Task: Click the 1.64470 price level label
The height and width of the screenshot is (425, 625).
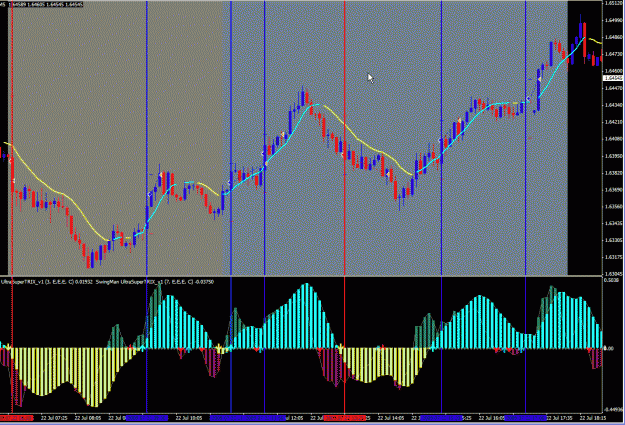Action: [614, 88]
